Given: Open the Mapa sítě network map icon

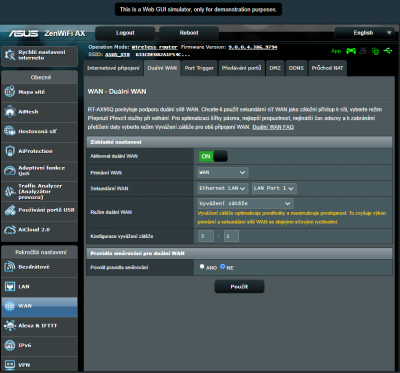Looking at the screenshot, I should point(10,92).
